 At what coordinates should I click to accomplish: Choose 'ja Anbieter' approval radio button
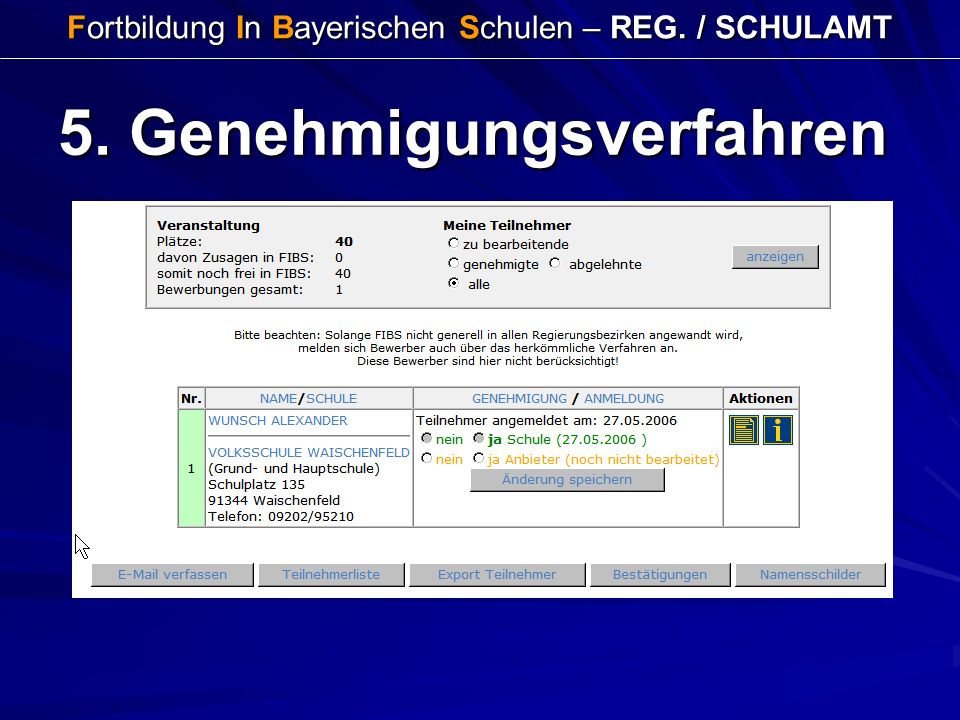pos(479,458)
